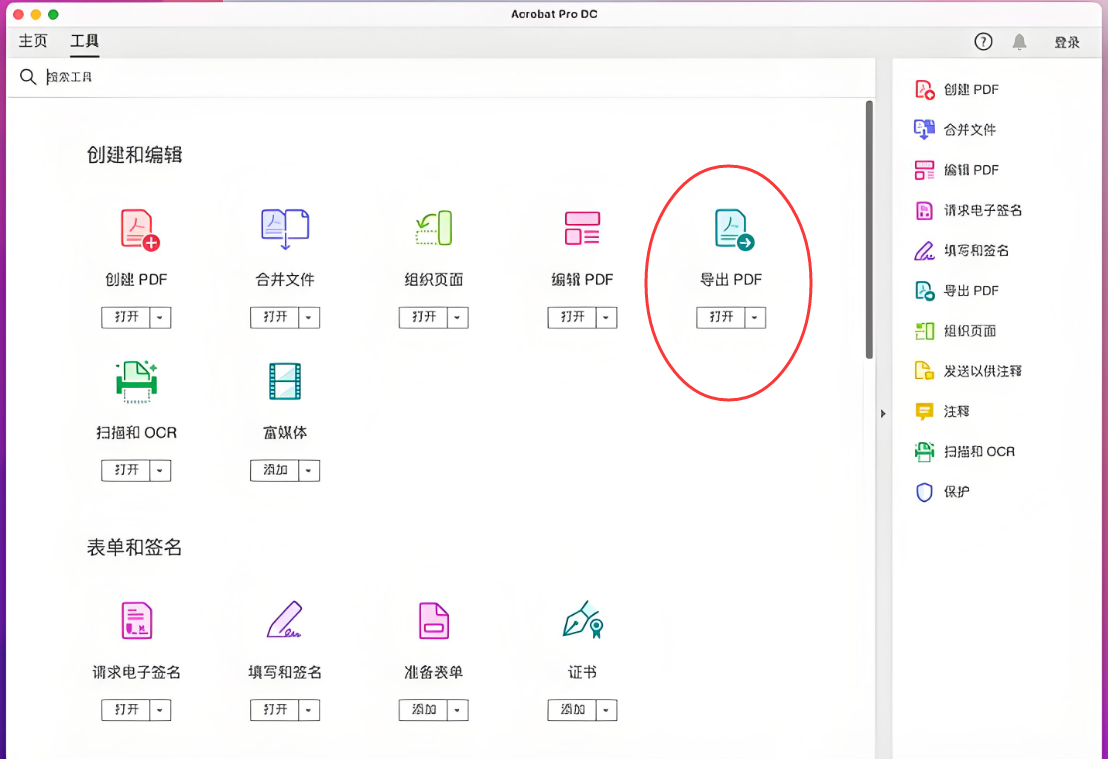Viewport: 1108px width, 759px height.
Task: Click sidebar 填写和签名 icon
Action: (924, 250)
